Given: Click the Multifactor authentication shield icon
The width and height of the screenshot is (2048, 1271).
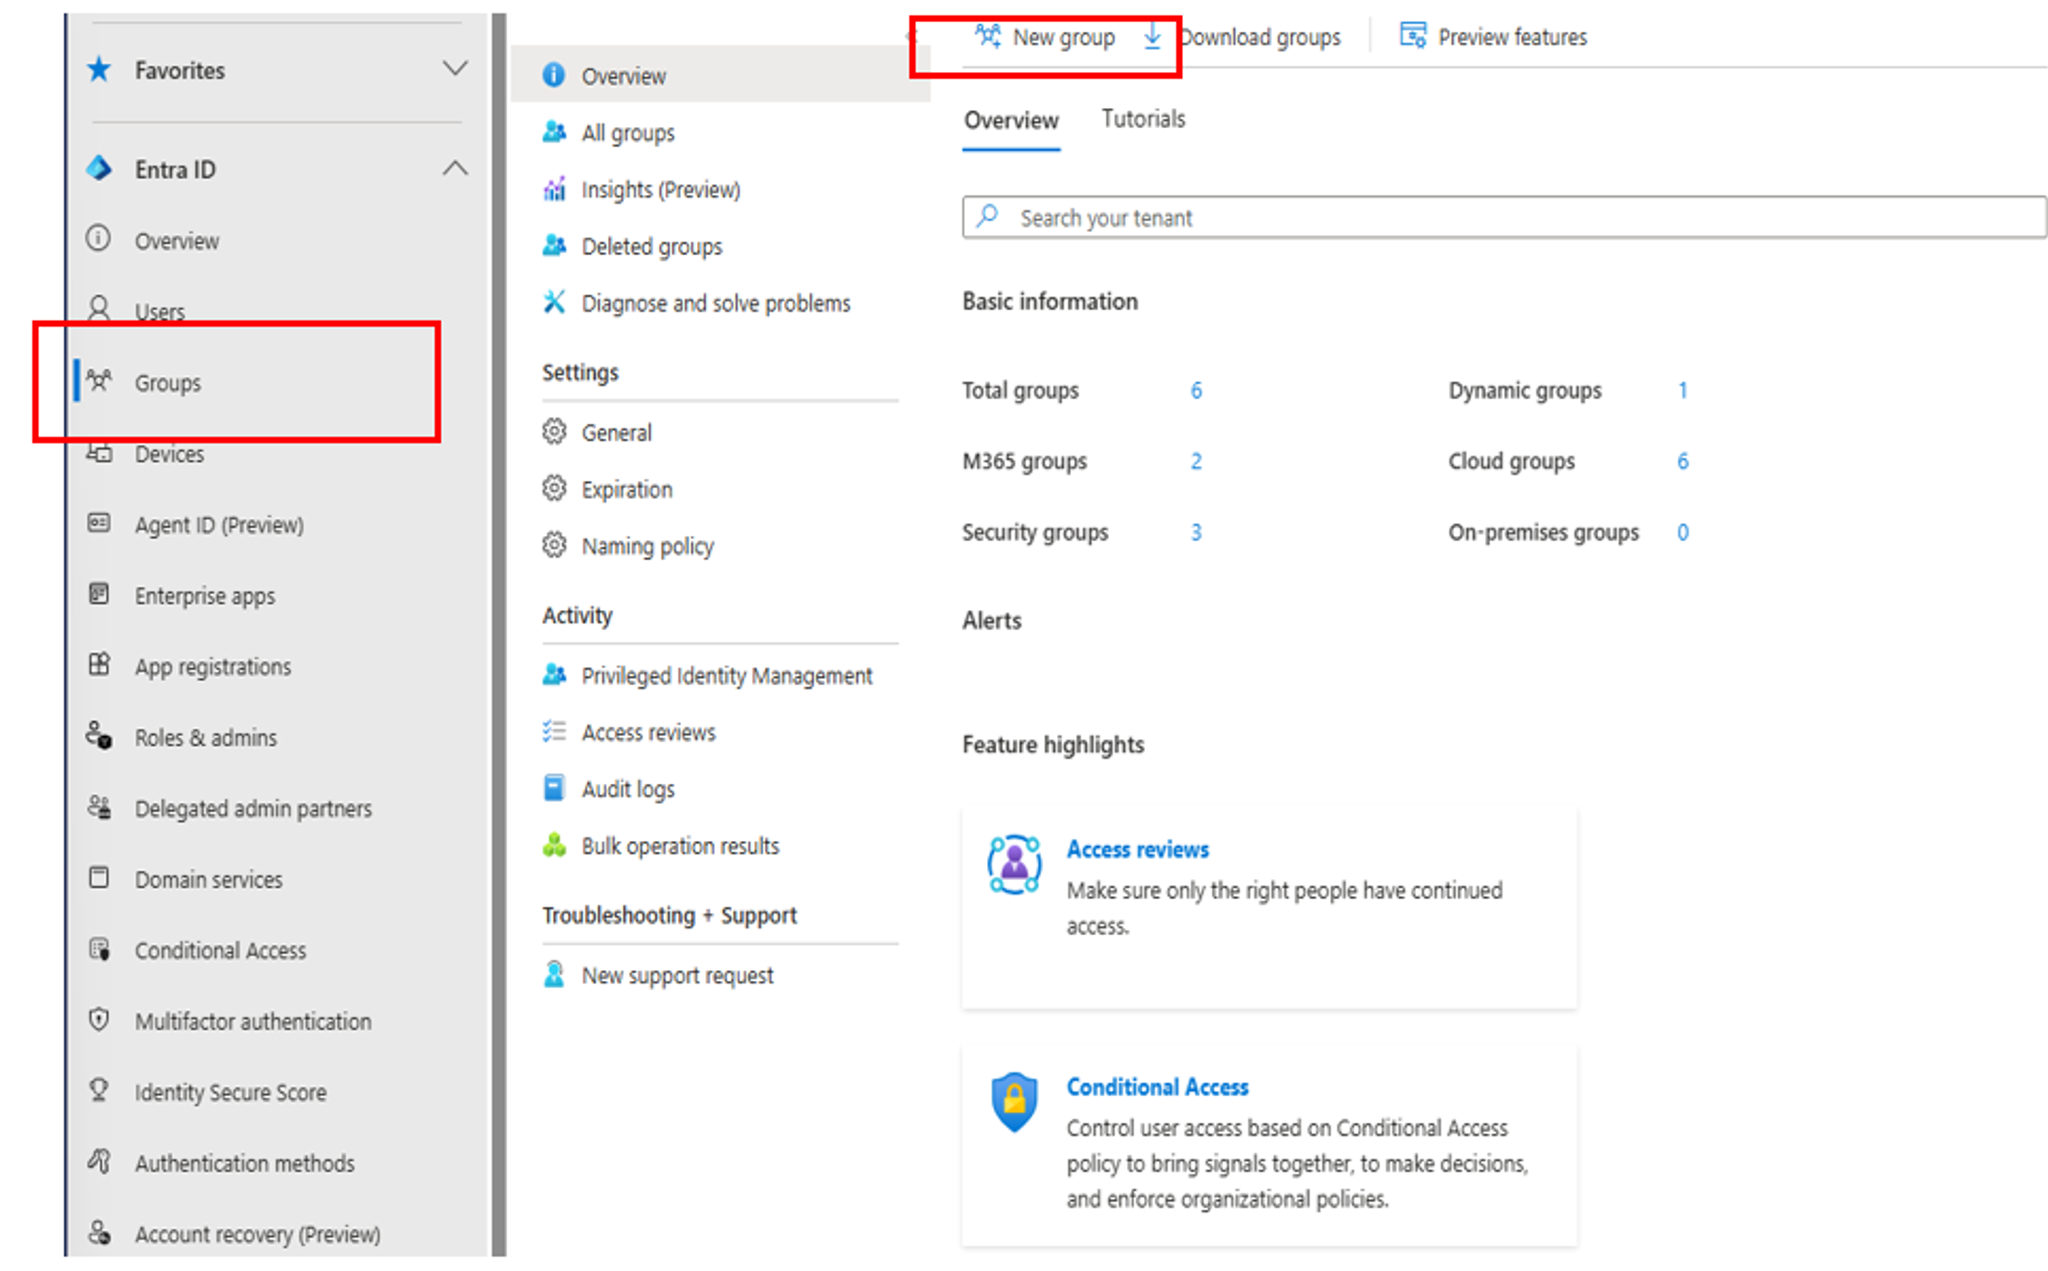Looking at the screenshot, I should [x=99, y=1020].
